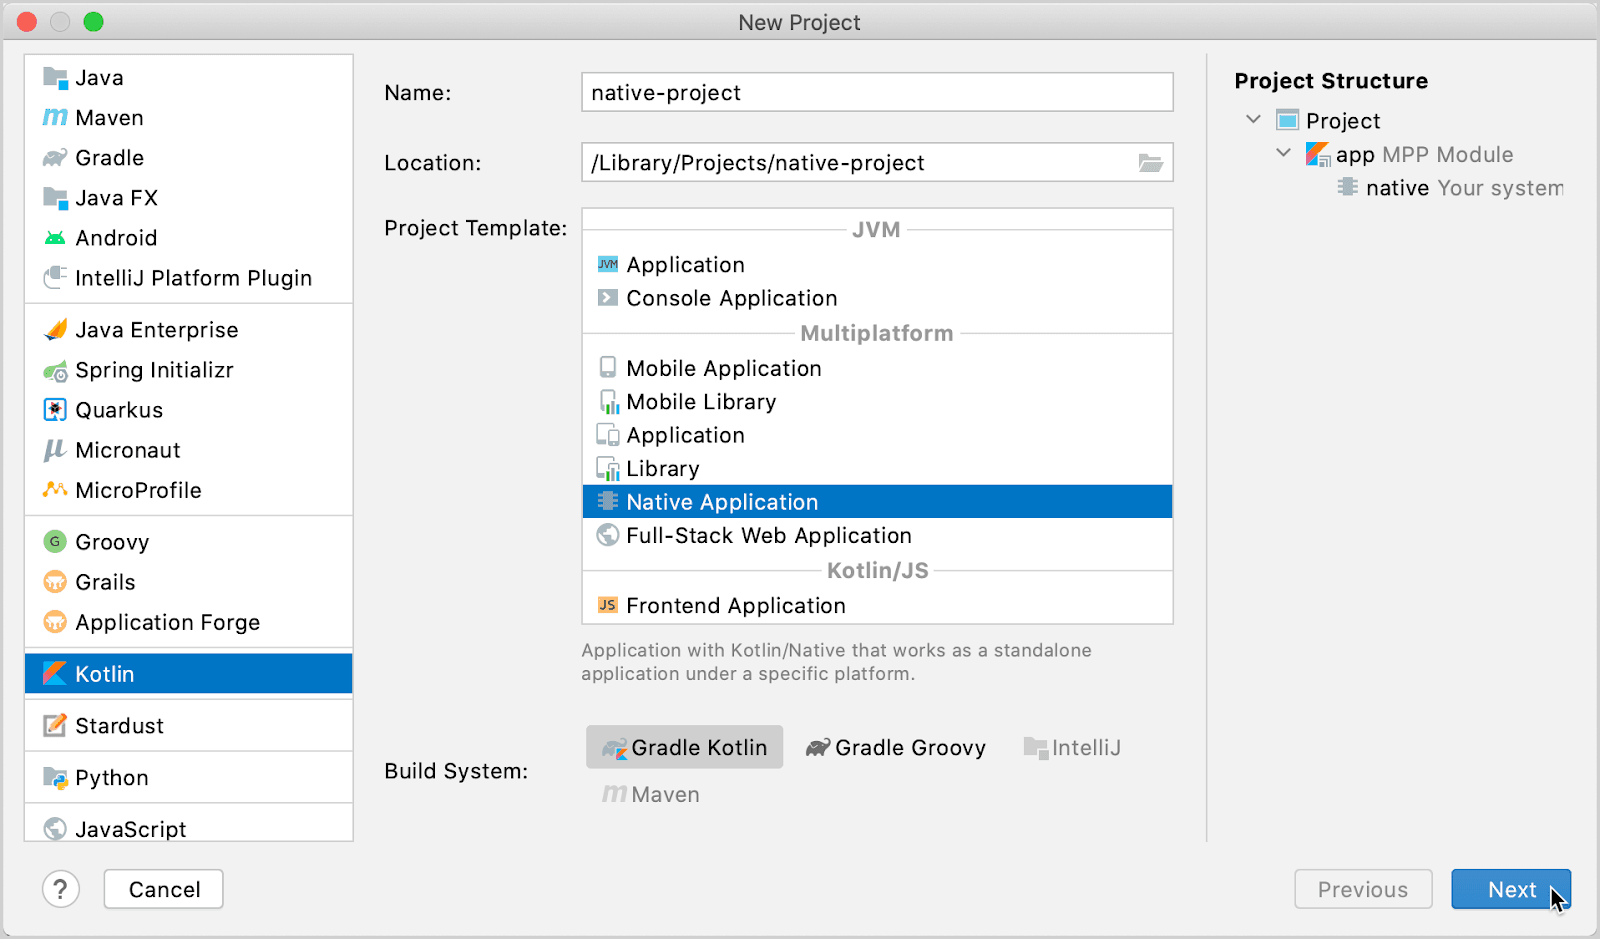This screenshot has height=939, width=1600.
Task: Choose Gradle Groovy build system
Action: (x=896, y=748)
